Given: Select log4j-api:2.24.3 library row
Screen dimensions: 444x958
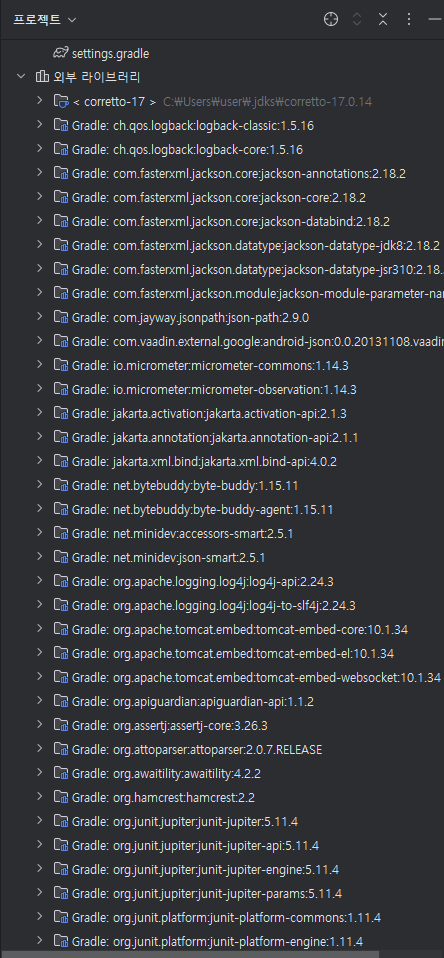Looking at the screenshot, I should pos(222,582).
